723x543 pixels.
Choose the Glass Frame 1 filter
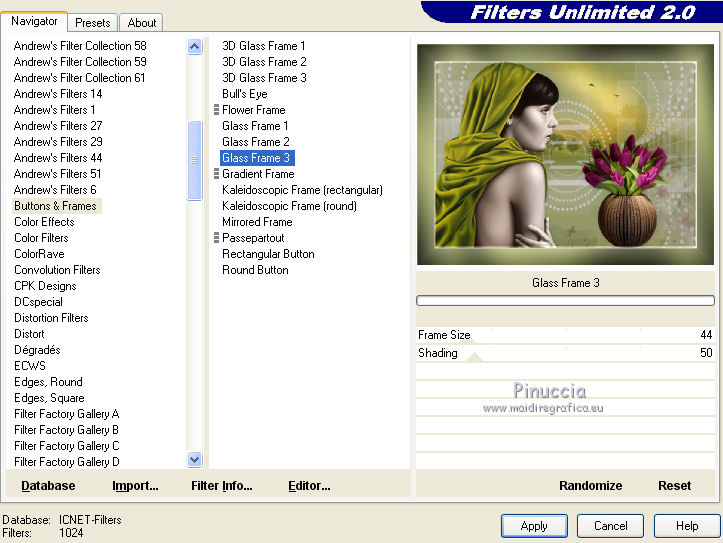pyautogui.click(x=255, y=126)
